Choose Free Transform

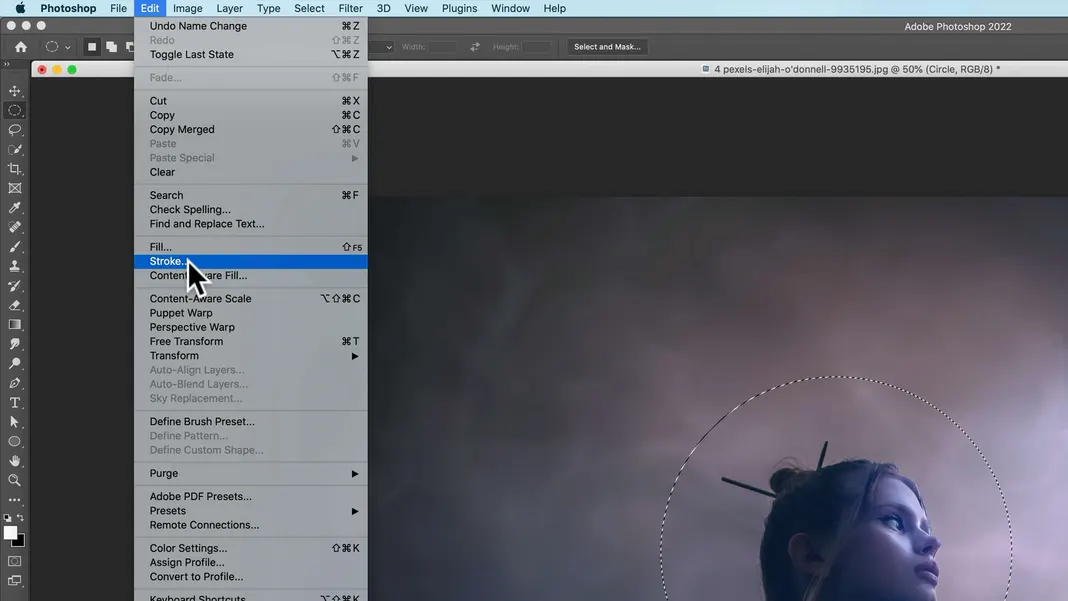252,341
